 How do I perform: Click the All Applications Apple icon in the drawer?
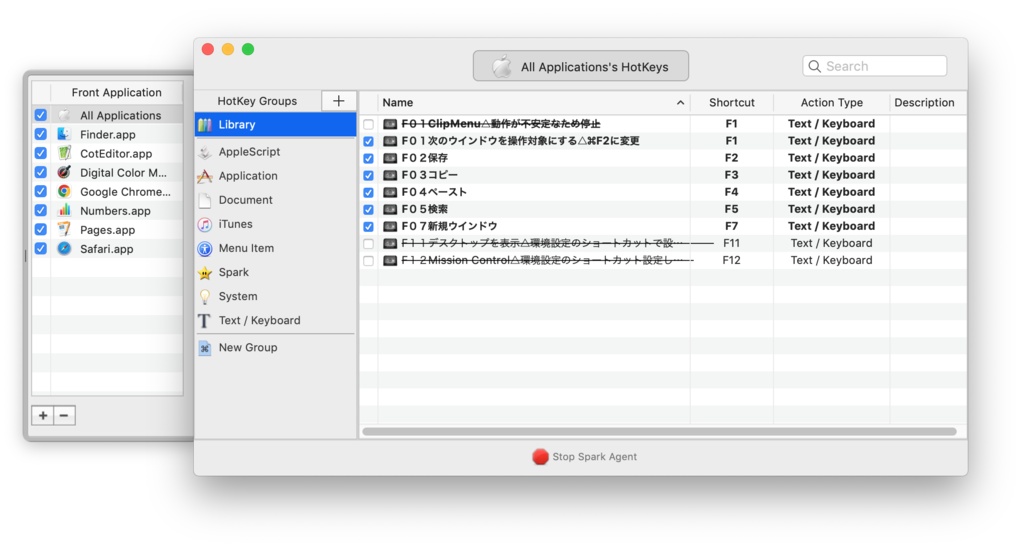pyautogui.click(x=64, y=116)
